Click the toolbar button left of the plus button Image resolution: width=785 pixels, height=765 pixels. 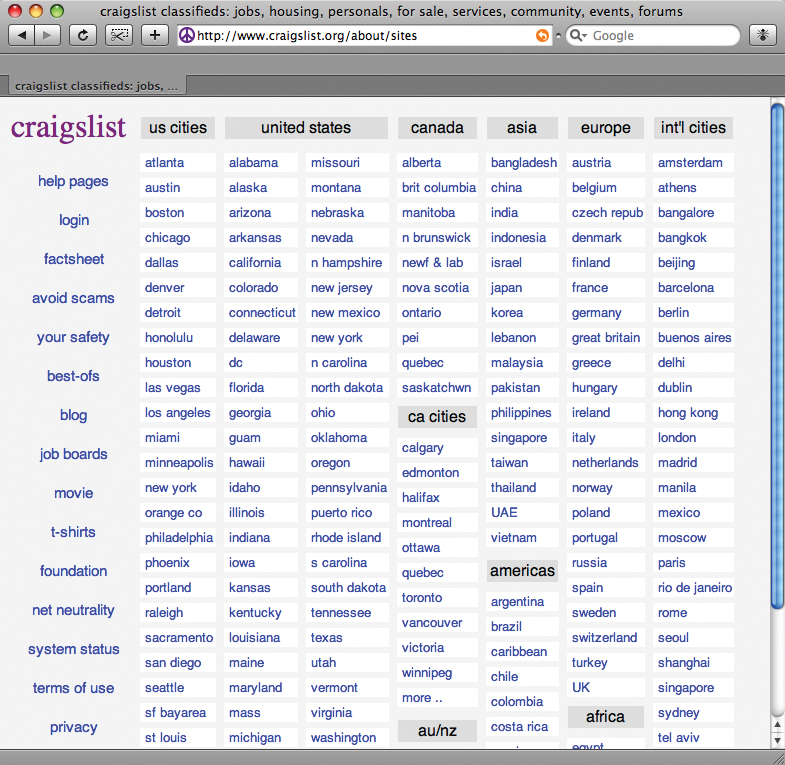(119, 35)
